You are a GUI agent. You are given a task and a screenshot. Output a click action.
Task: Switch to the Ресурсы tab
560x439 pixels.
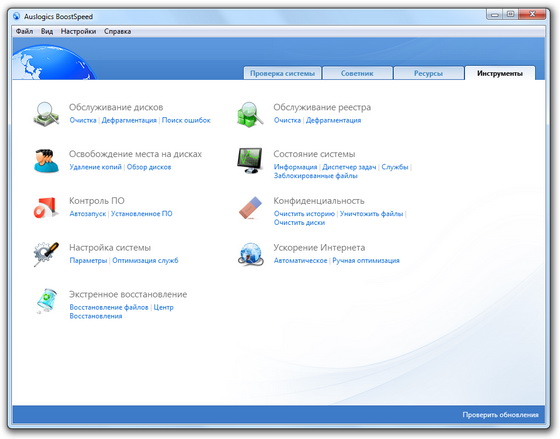(428, 73)
